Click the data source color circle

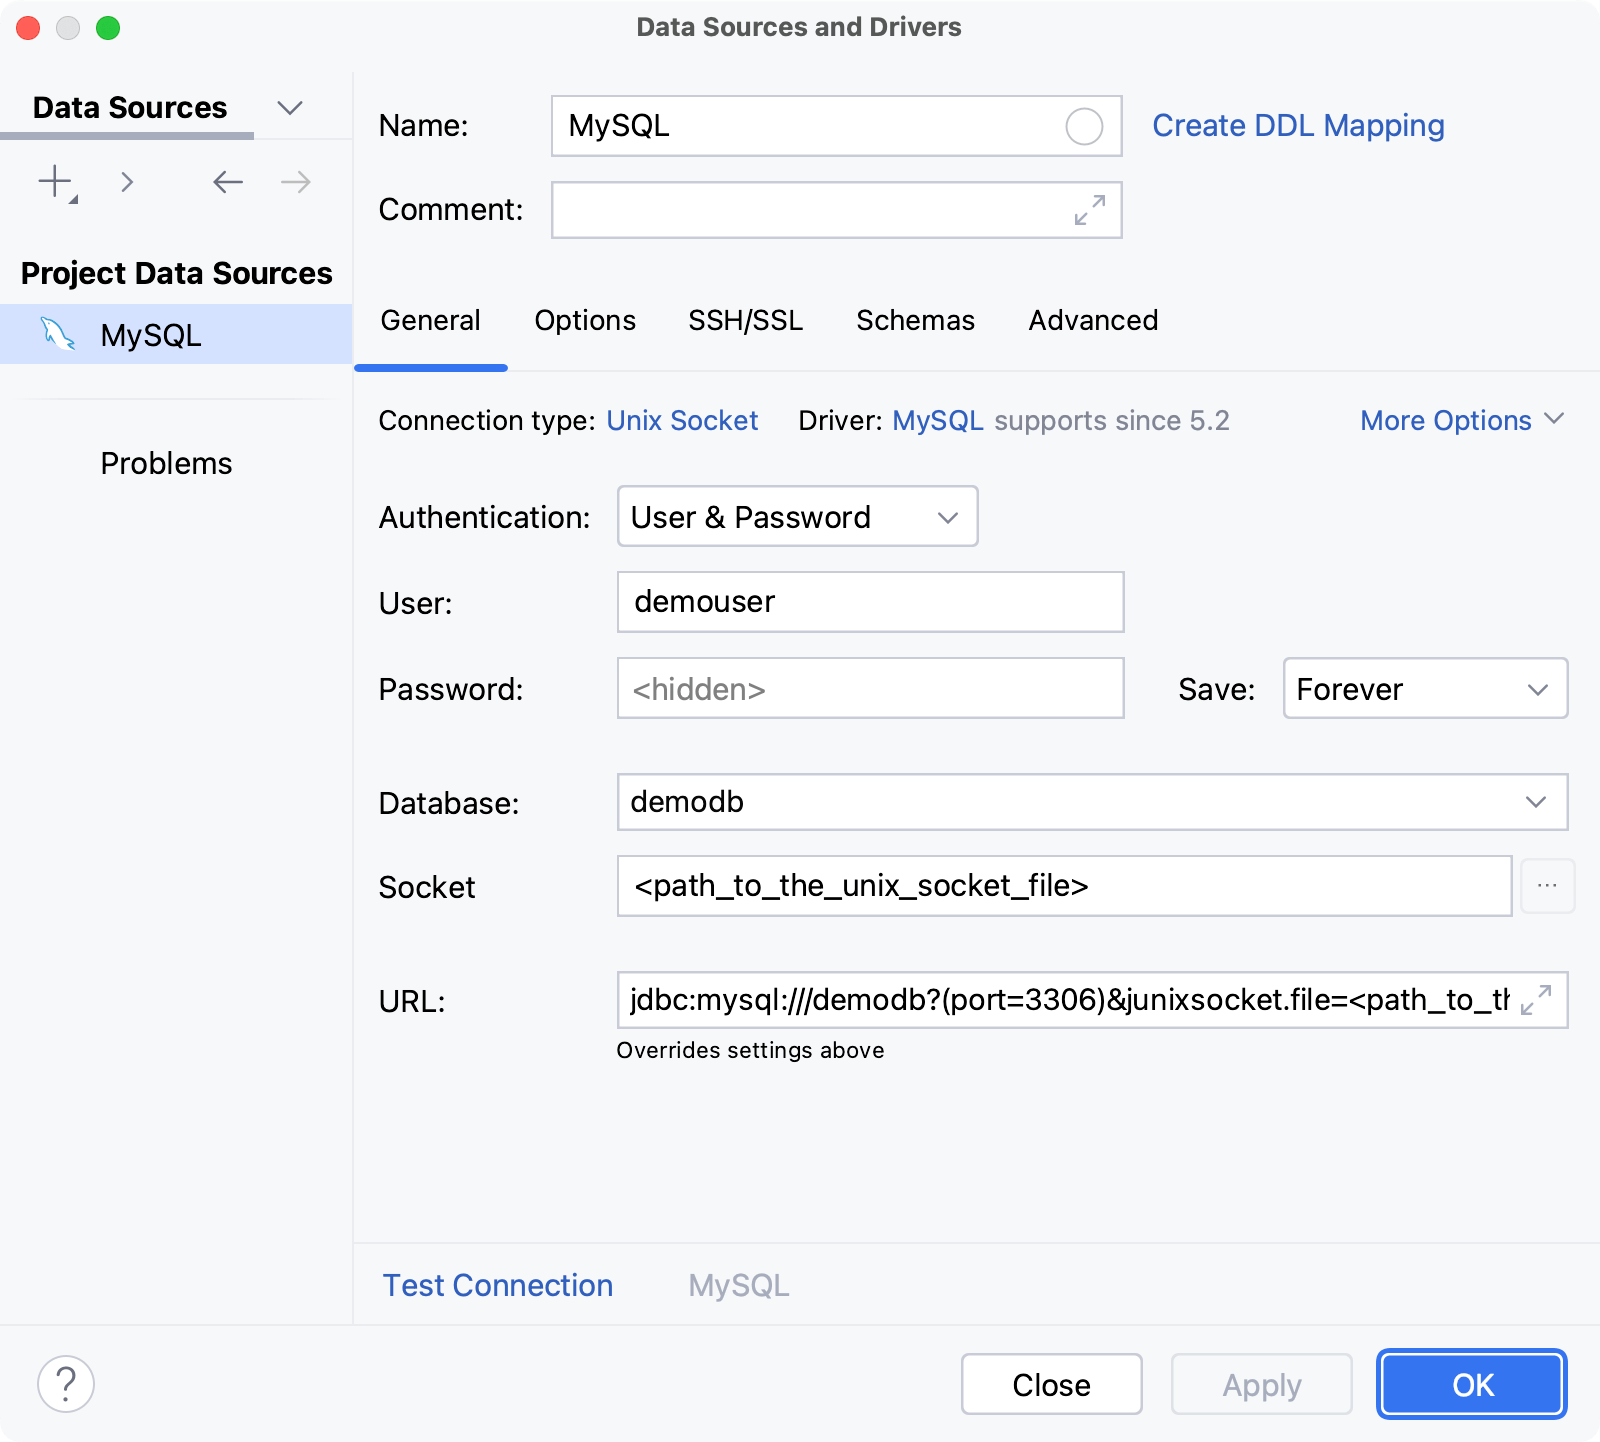click(1083, 125)
